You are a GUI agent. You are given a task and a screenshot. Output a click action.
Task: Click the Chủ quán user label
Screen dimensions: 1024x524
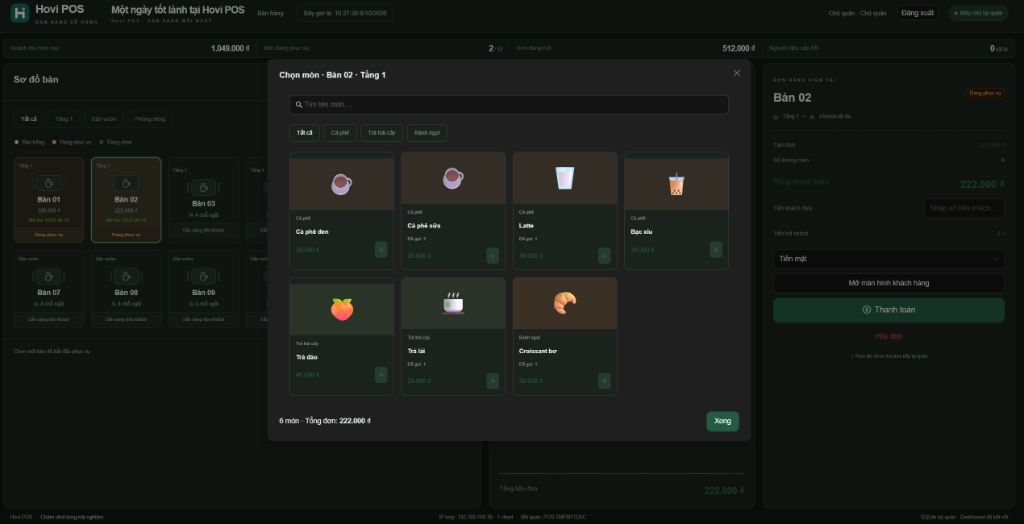857,13
